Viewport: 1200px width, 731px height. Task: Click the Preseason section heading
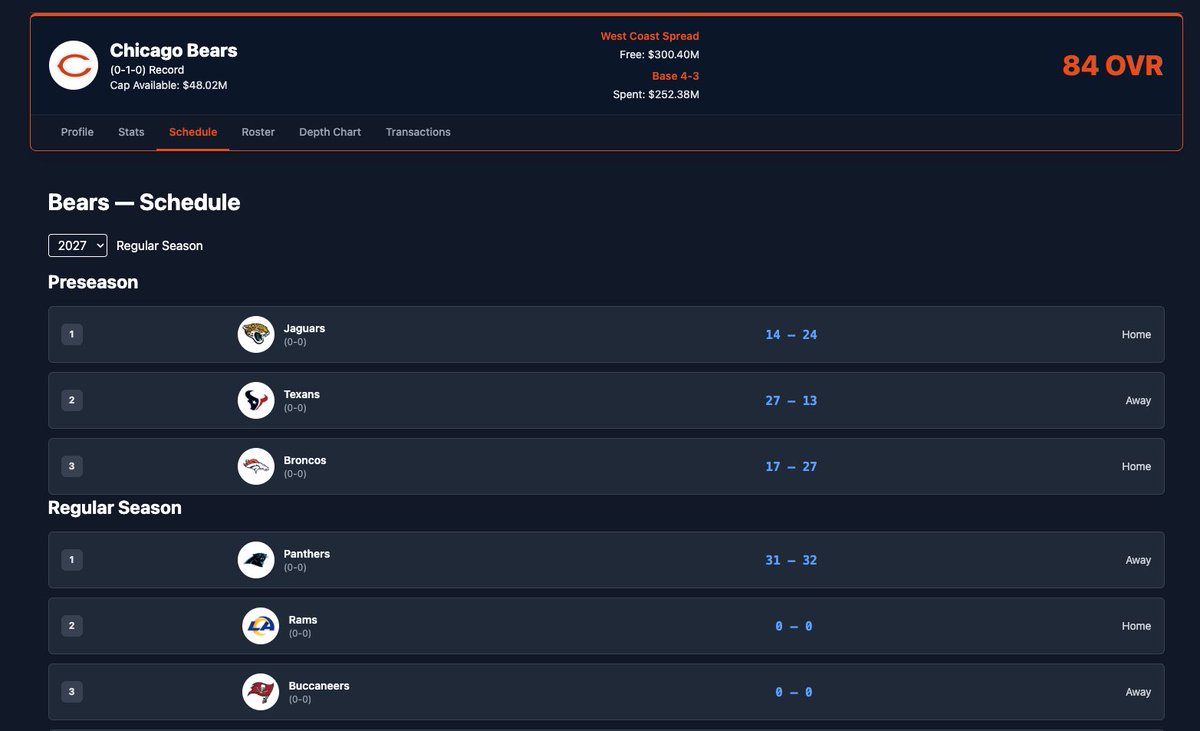coord(93,282)
